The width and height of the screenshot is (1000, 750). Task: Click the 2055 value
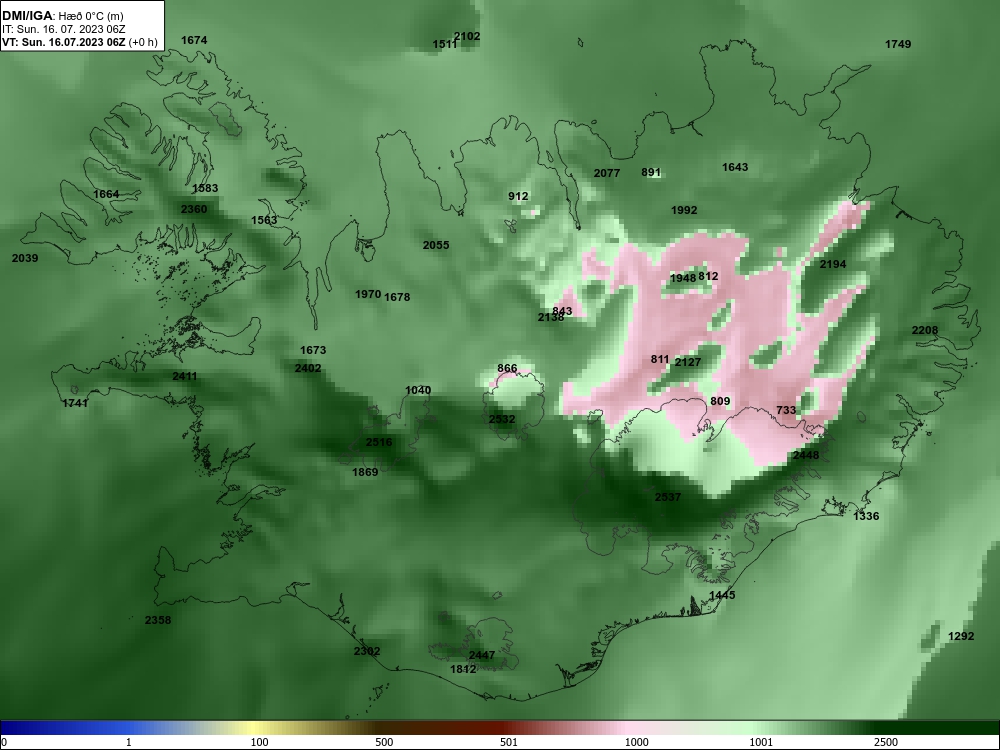[436, 245]
